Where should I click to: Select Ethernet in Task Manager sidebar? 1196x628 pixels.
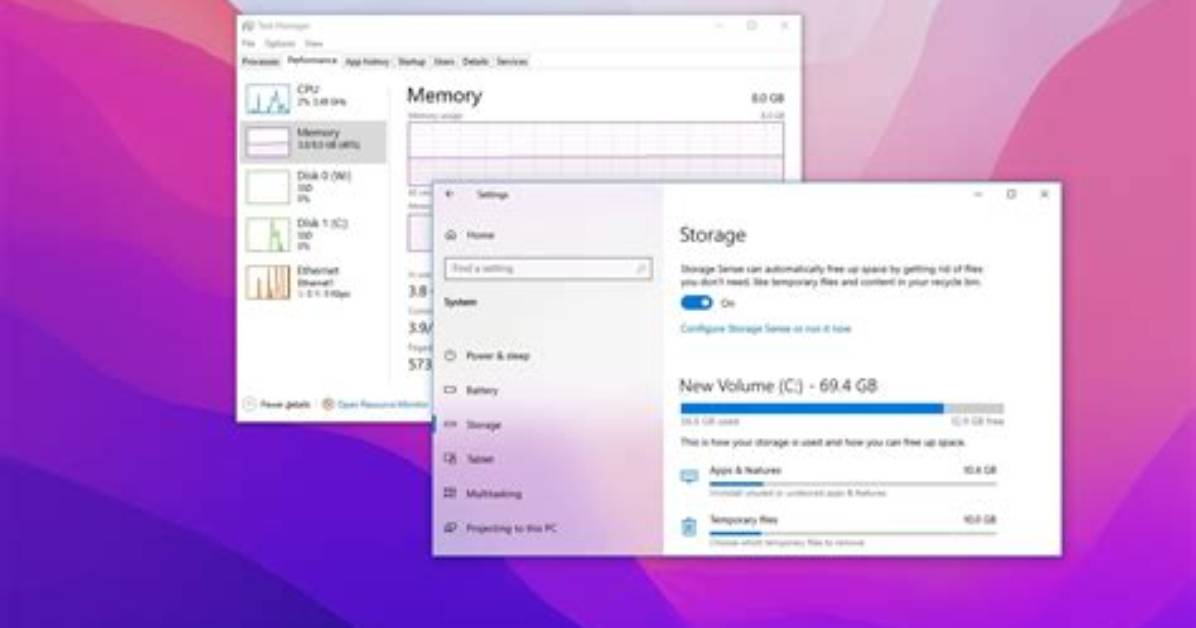point(313,282)
